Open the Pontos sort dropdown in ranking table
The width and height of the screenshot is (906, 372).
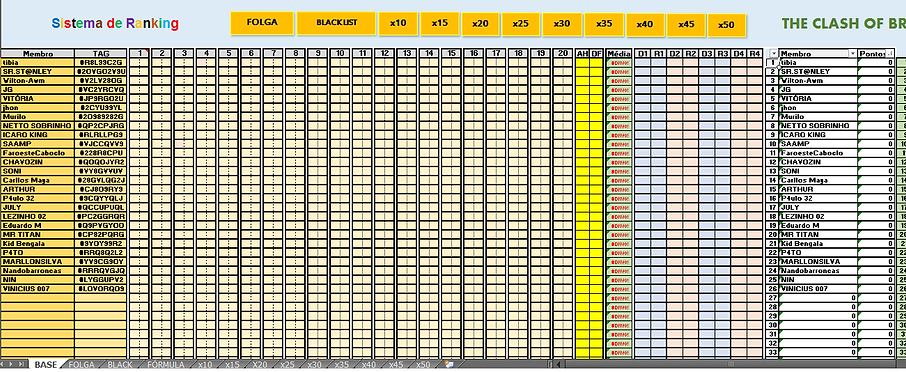click(889, 54)
